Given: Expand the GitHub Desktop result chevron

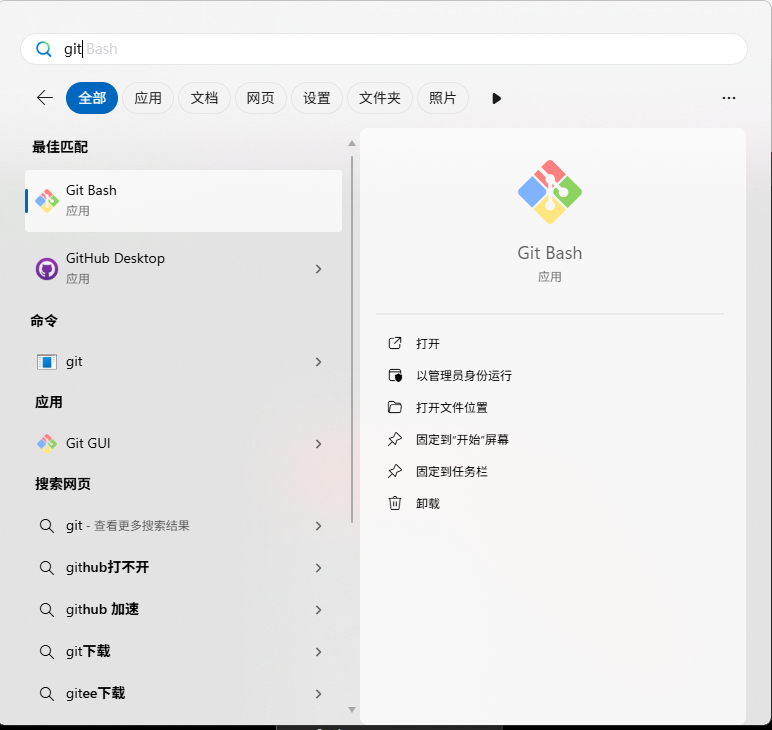Looking at the screenshot, I should [x=318, y=268].
